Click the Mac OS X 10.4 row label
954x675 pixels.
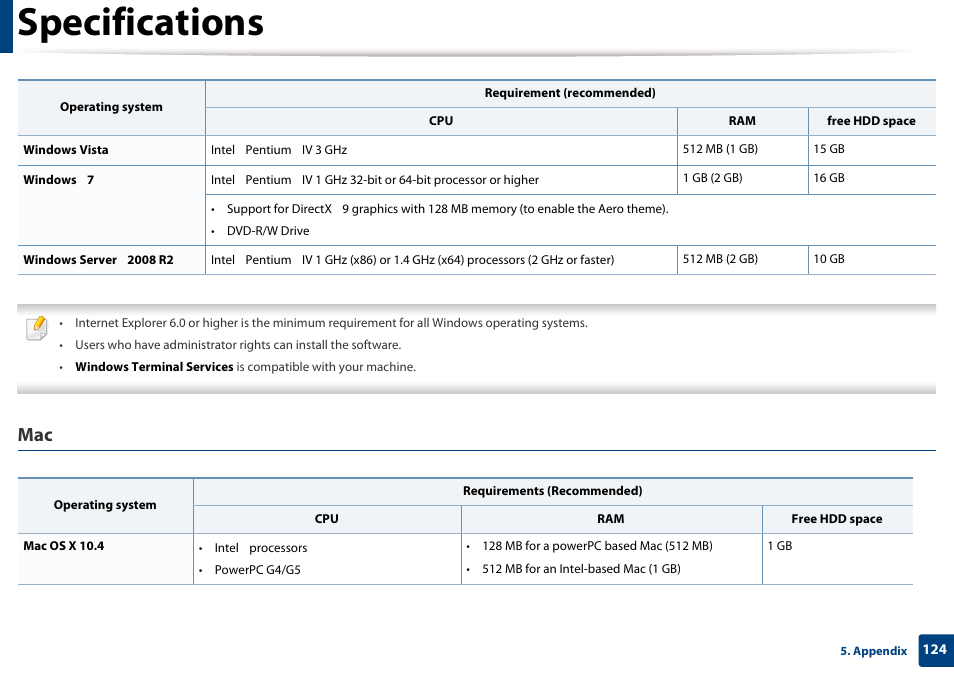point(63,546)
